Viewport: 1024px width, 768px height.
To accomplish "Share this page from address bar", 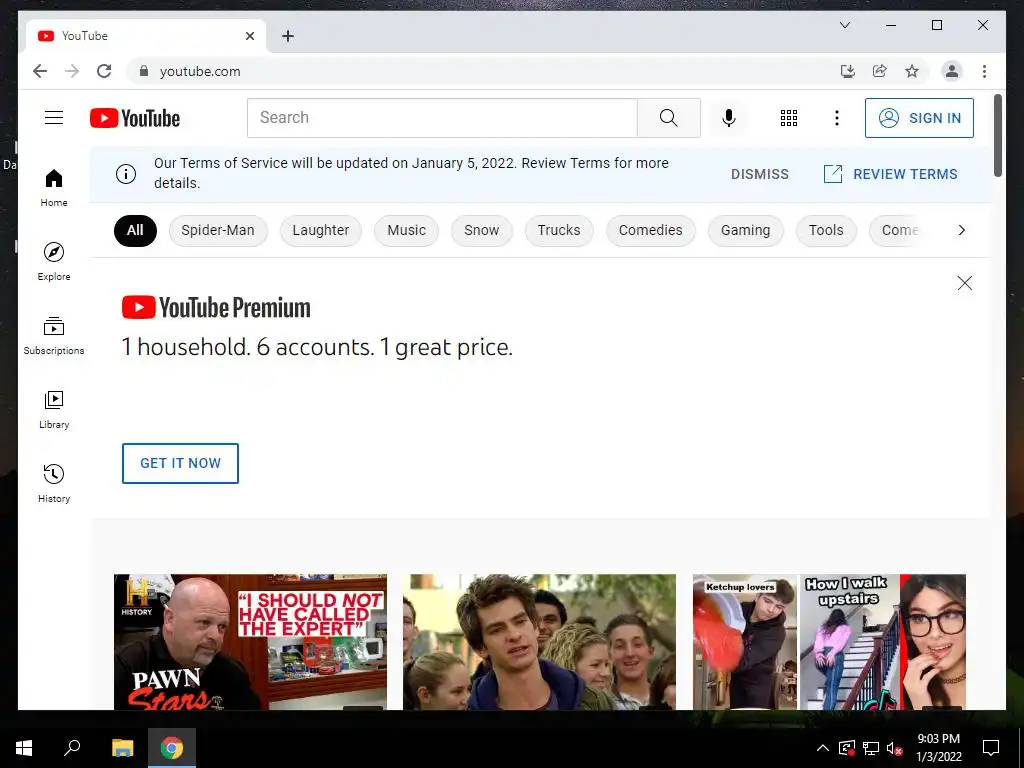I will (x=880, y=71).
